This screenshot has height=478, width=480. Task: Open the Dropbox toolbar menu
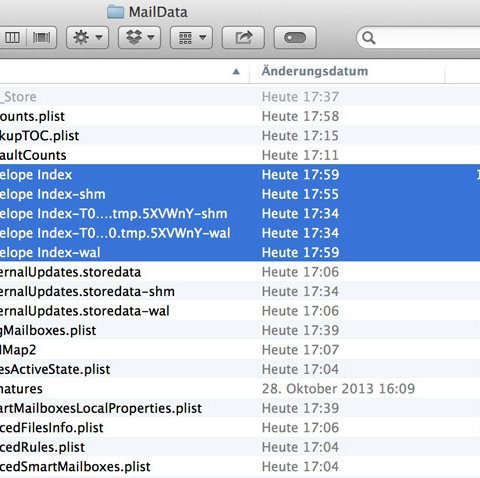(139, 38)
